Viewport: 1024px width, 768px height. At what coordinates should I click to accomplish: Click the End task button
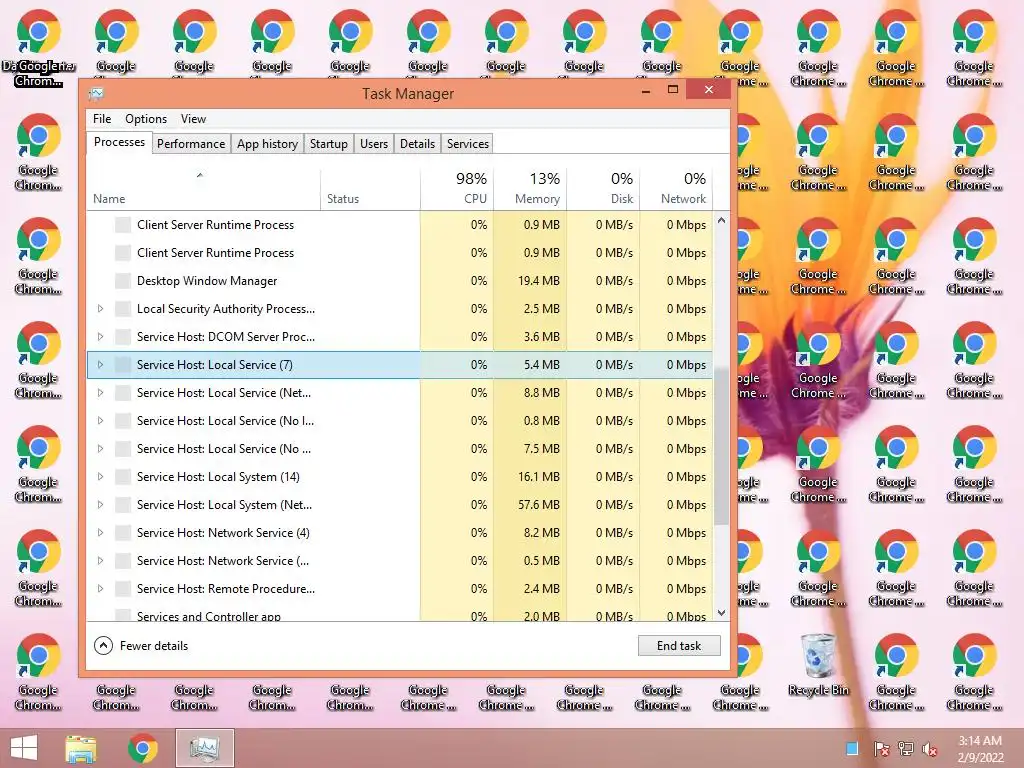tap(679, 646)
